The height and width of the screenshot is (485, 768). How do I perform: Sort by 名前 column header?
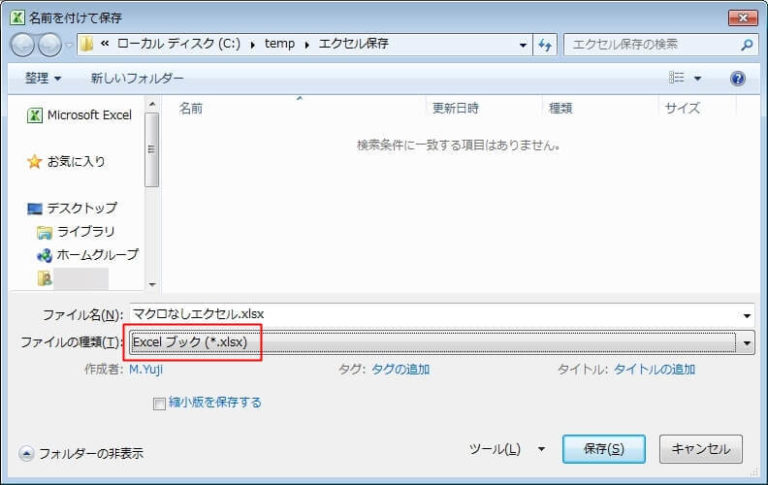[x=191, y=108]
